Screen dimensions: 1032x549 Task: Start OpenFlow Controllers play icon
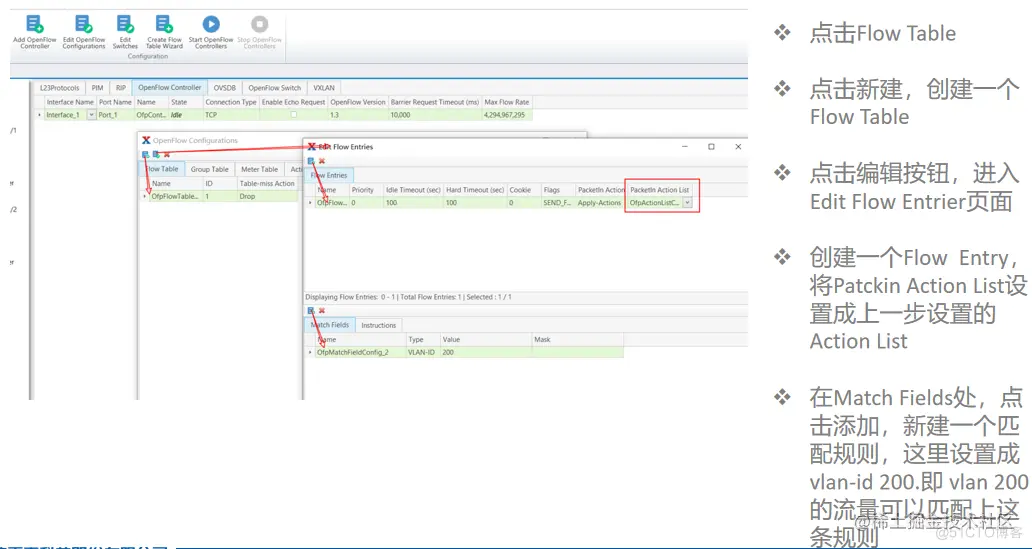coord(211,24)
